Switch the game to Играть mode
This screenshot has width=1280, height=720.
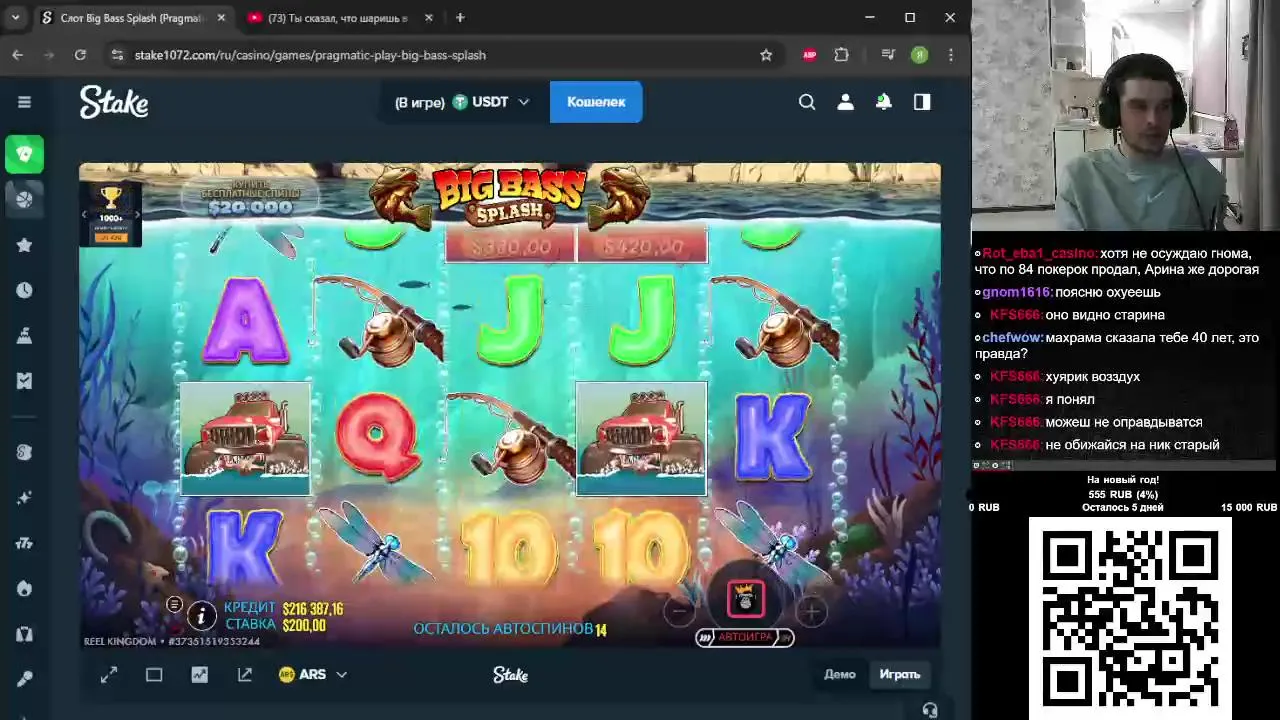(900, 674)
